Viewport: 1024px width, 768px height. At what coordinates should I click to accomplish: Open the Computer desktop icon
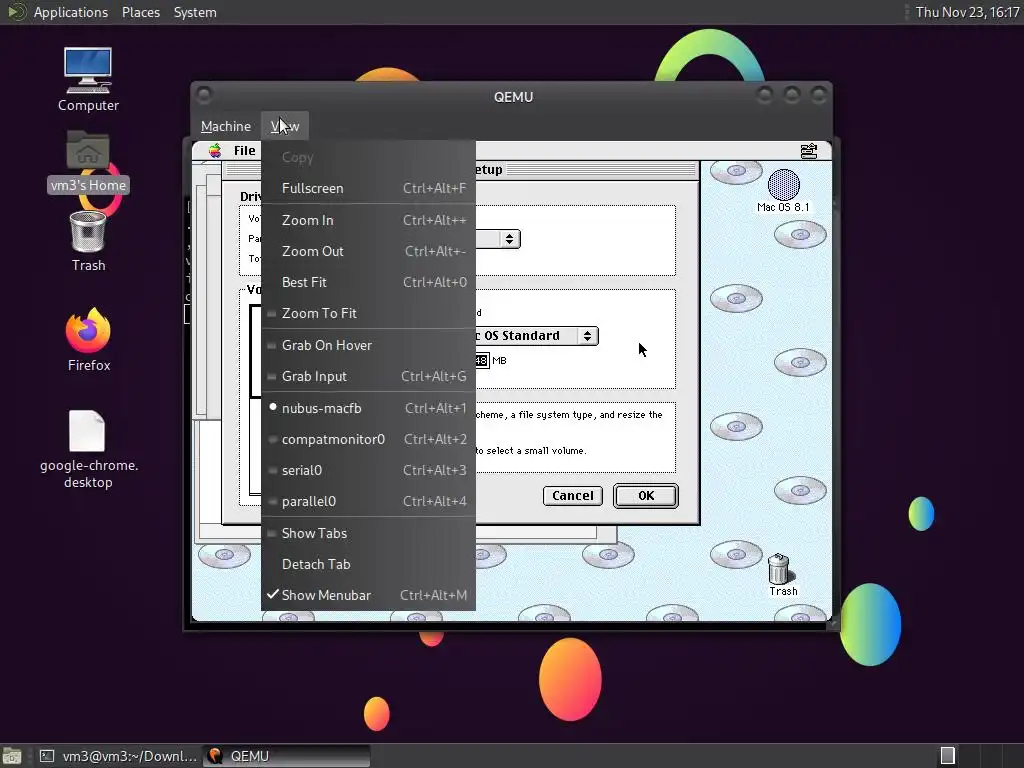tap(88, 70)
